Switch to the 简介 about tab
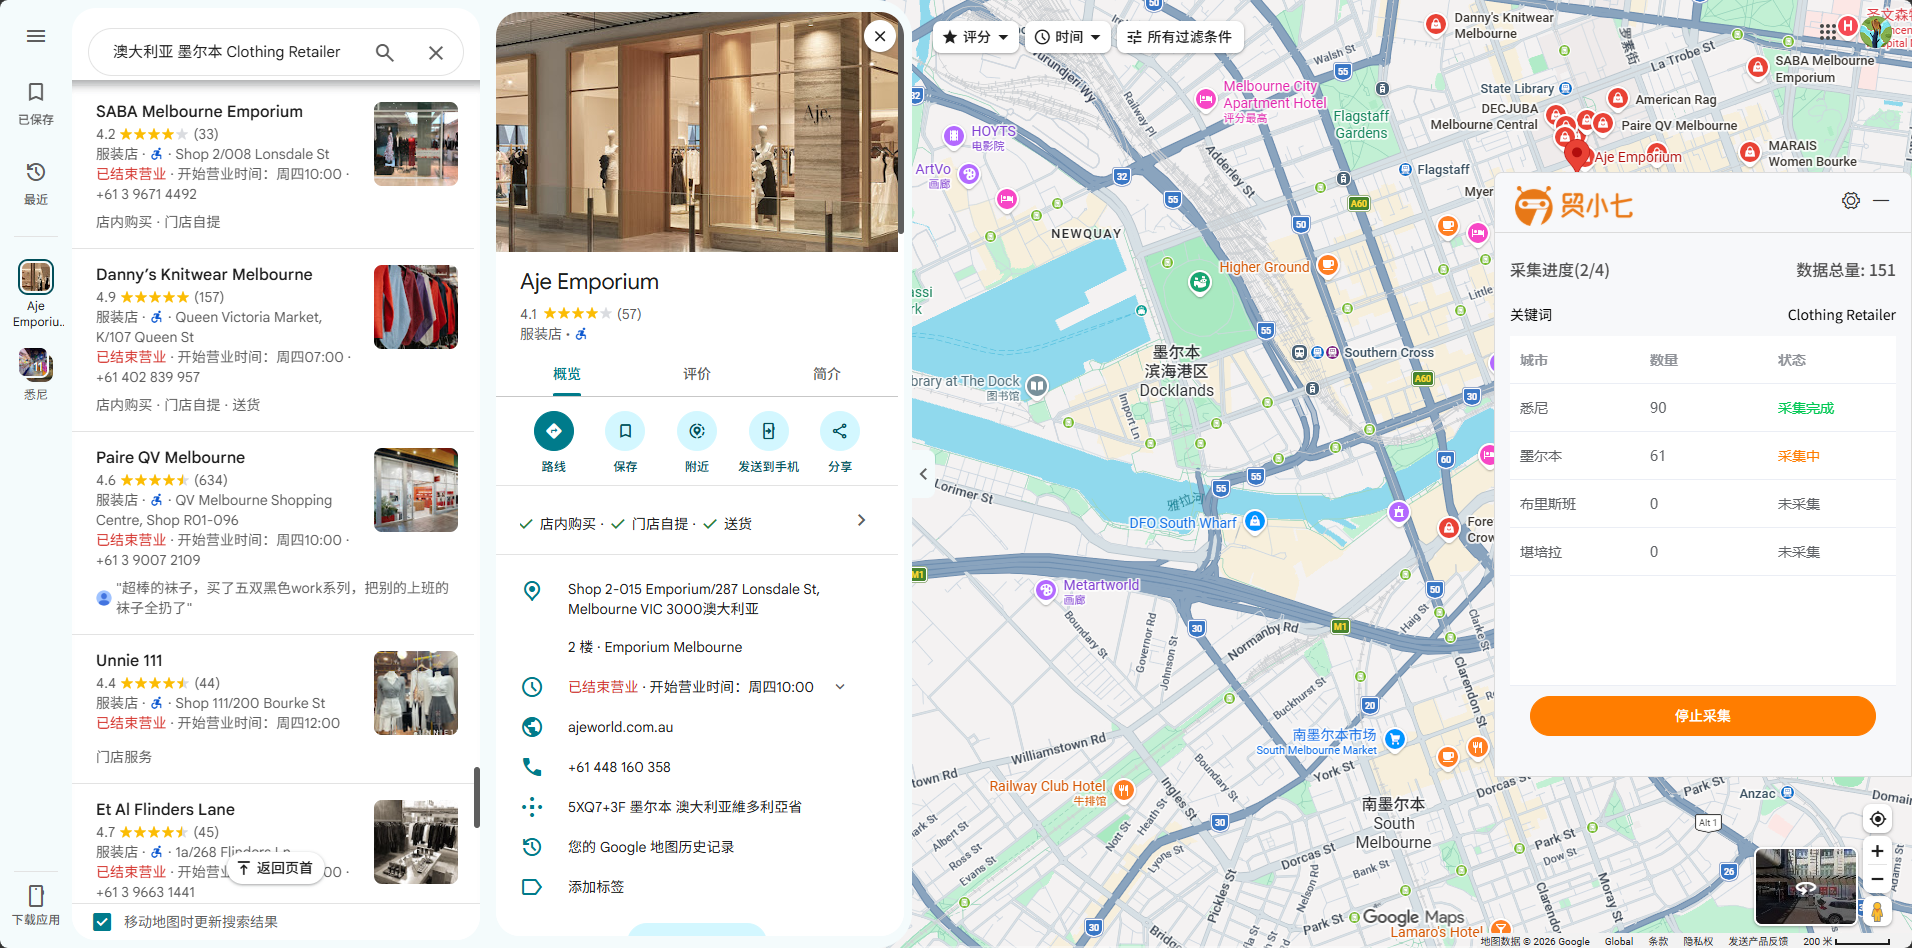Screen dimensions: 1912x948 827,374
